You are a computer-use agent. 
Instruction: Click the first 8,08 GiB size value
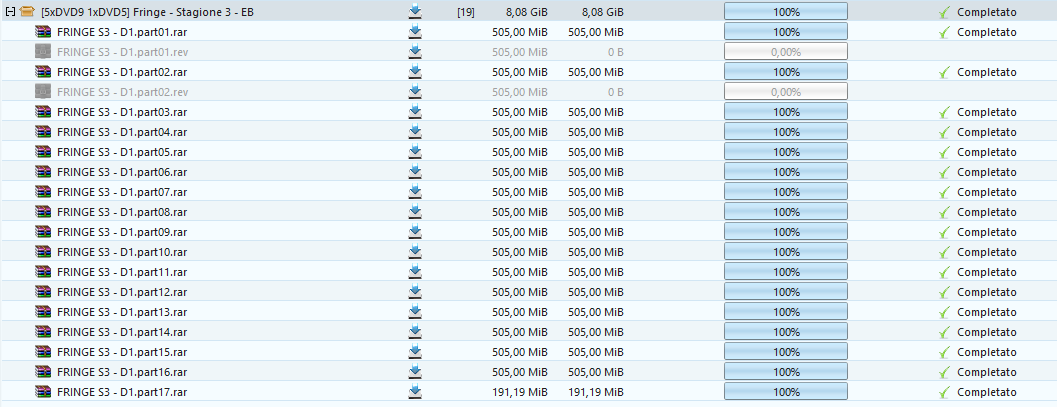(527, 11)
